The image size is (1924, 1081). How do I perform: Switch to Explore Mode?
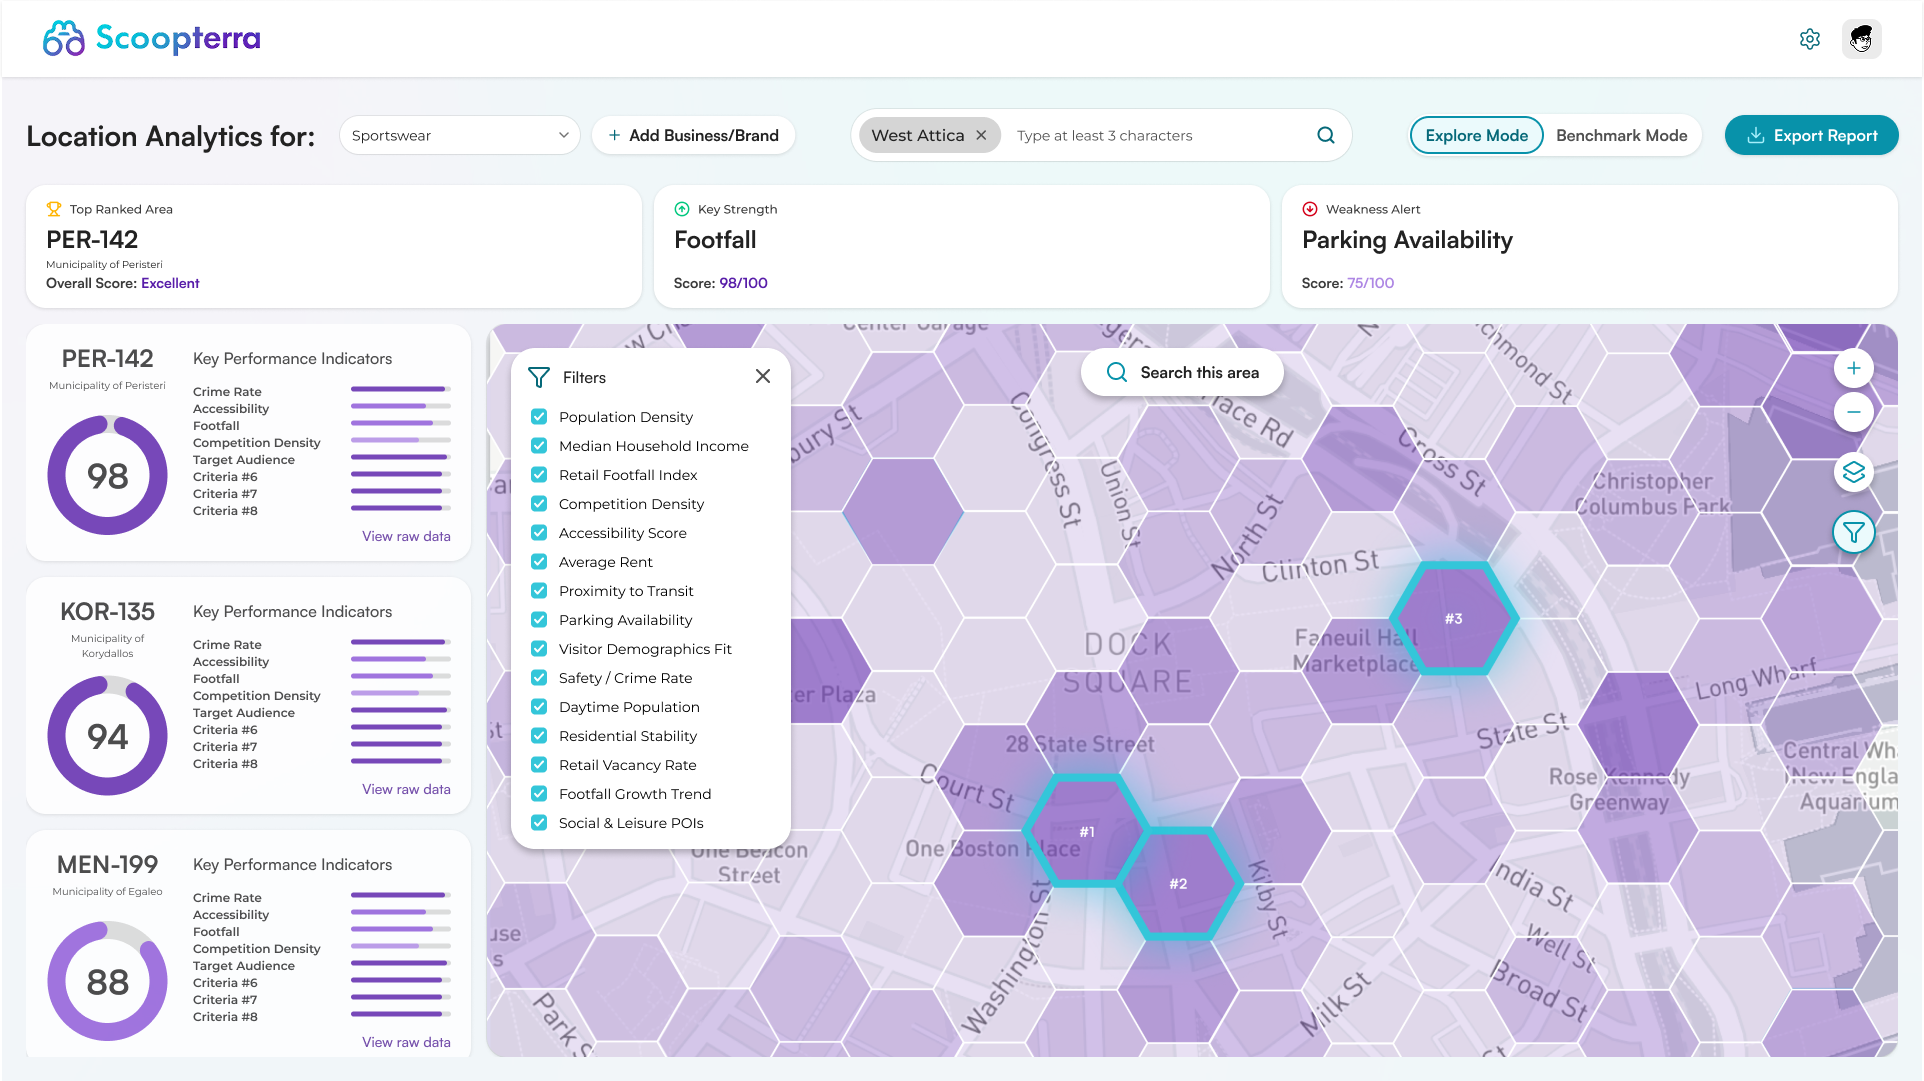[x=1476, y=135]
